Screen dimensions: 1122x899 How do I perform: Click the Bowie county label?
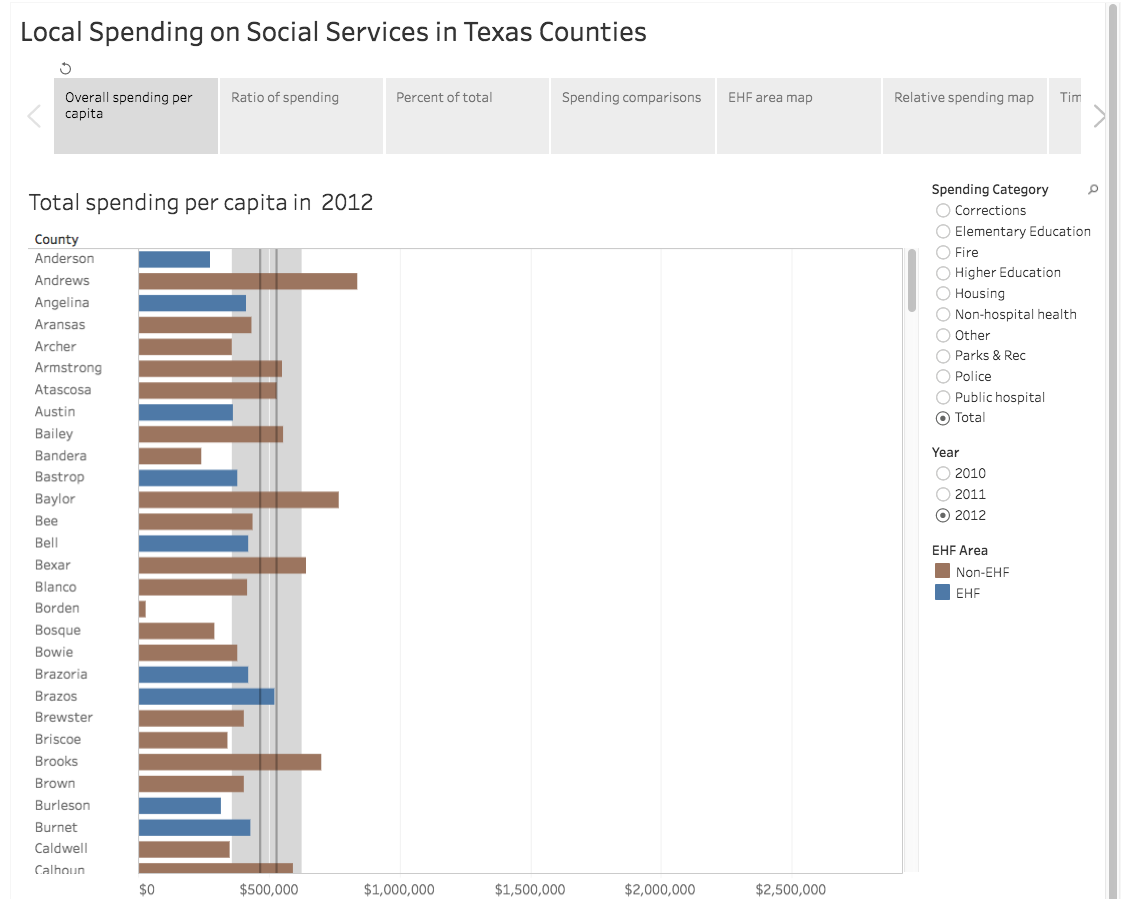coord(54,652)
